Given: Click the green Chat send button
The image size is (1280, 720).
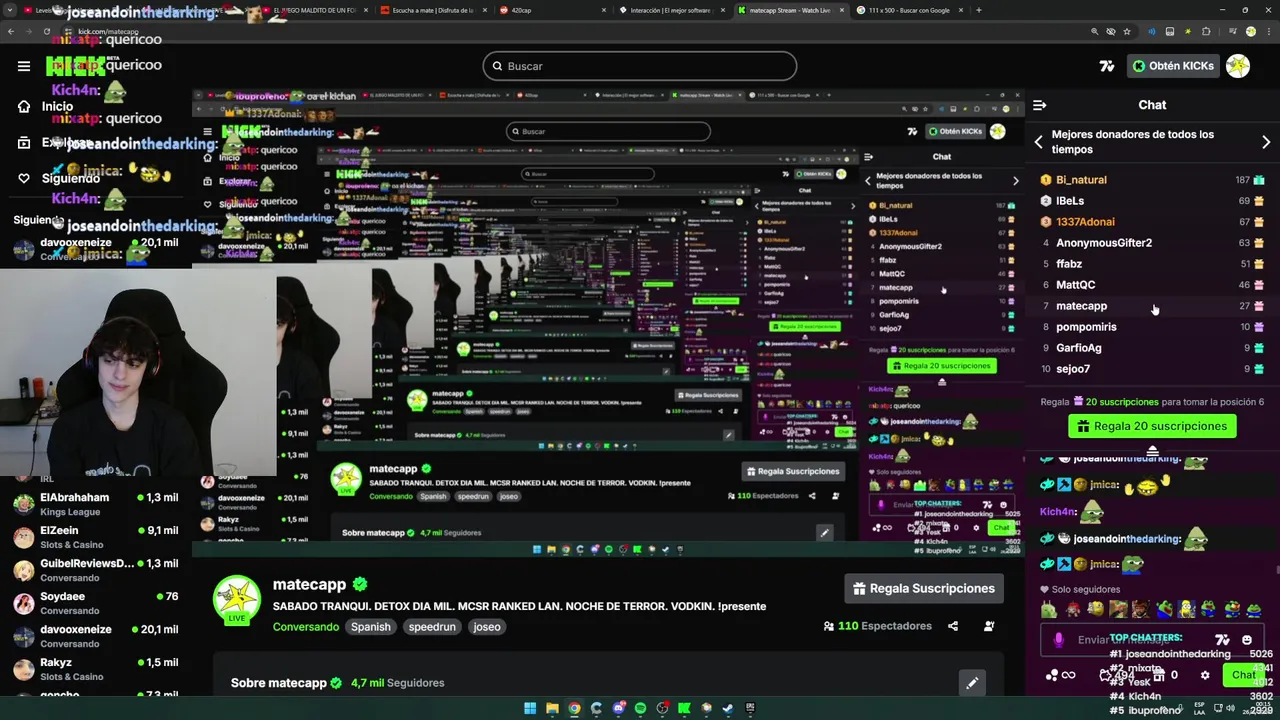Looking at the screenshot, I should pyautogui.click(x=1243, y=675).
